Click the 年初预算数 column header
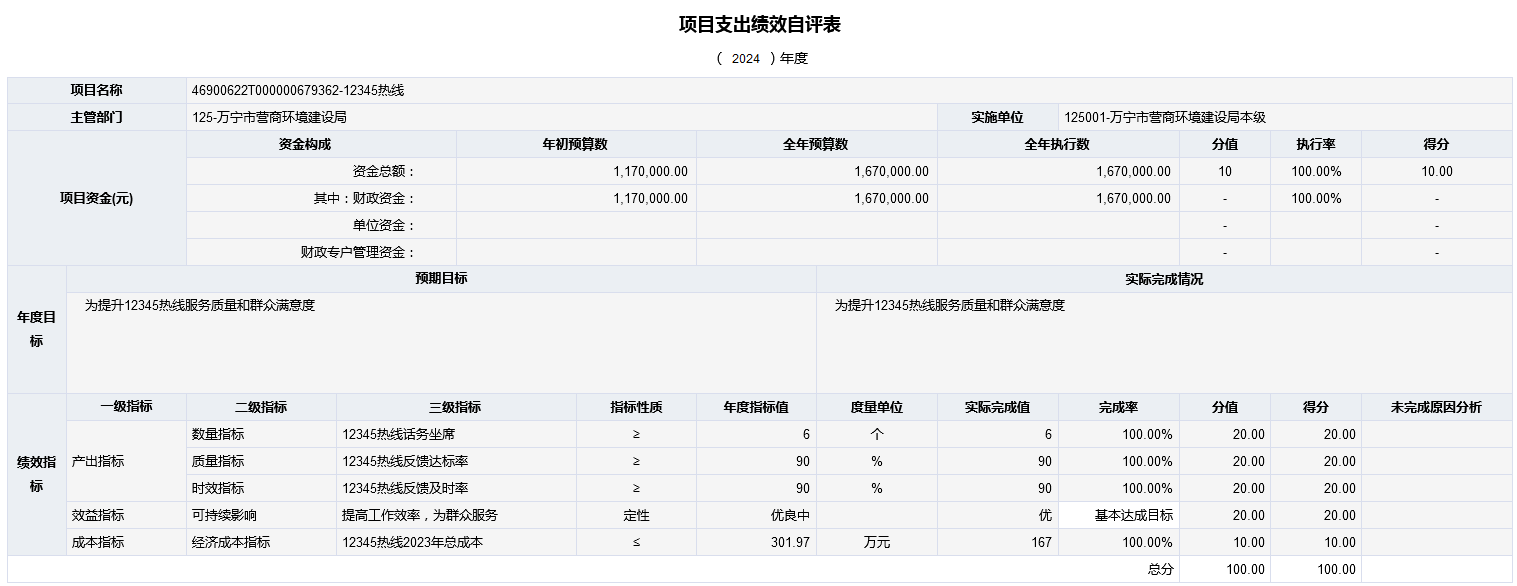1517x586 pixels. (575, 145)
